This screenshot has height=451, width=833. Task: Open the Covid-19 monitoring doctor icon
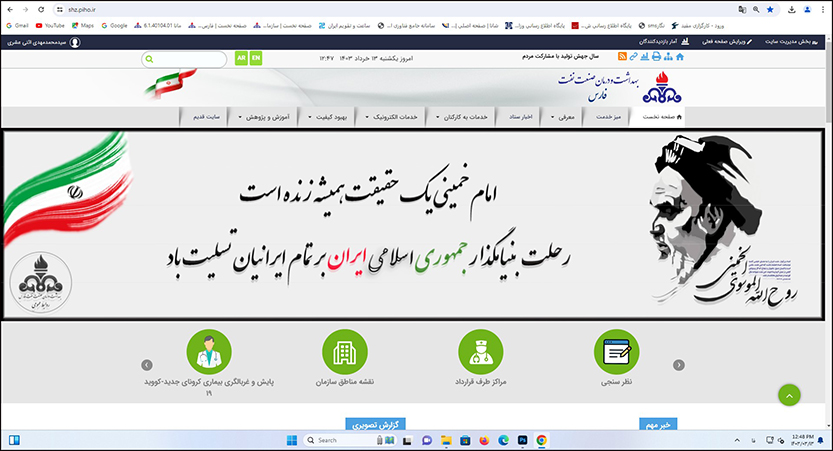[x=209, y=352]
